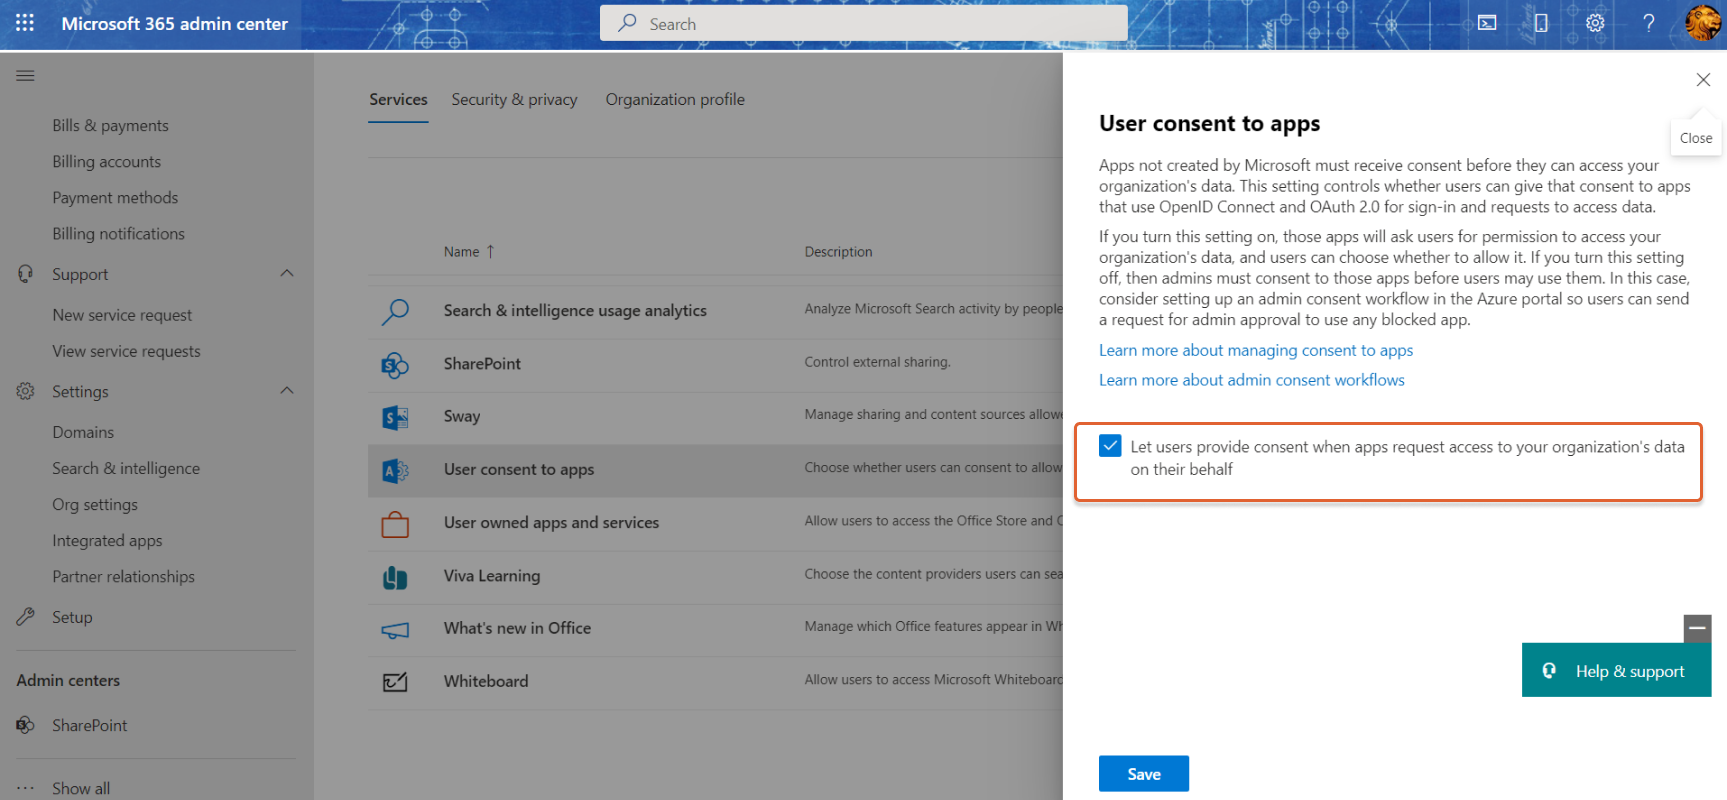Collapse the Settings section in the sidebar
Viewport: 1727px width, 800px height.
pos(287,391)
